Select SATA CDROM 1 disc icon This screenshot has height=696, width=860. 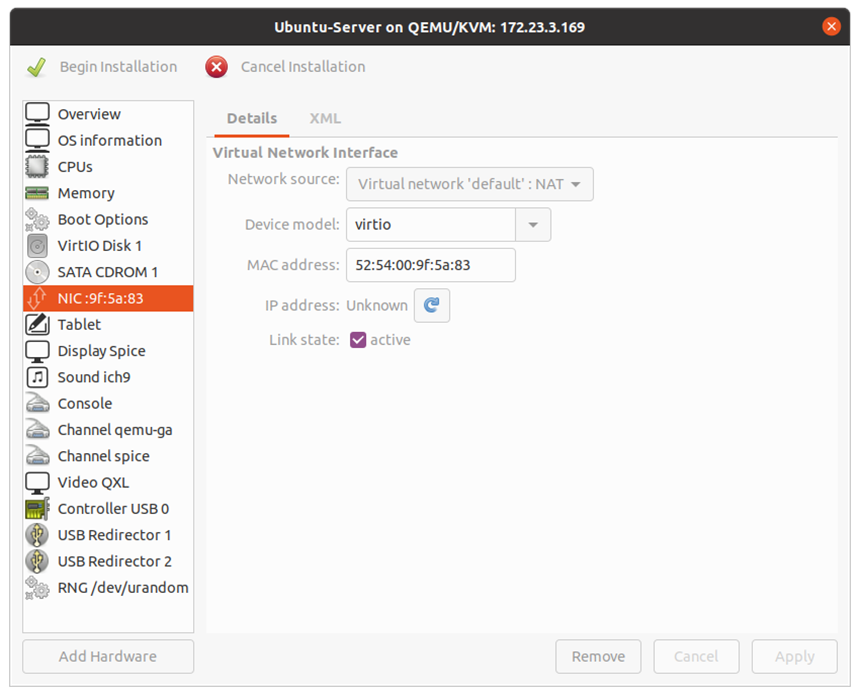pyautogui.click(x=37, y=272)
